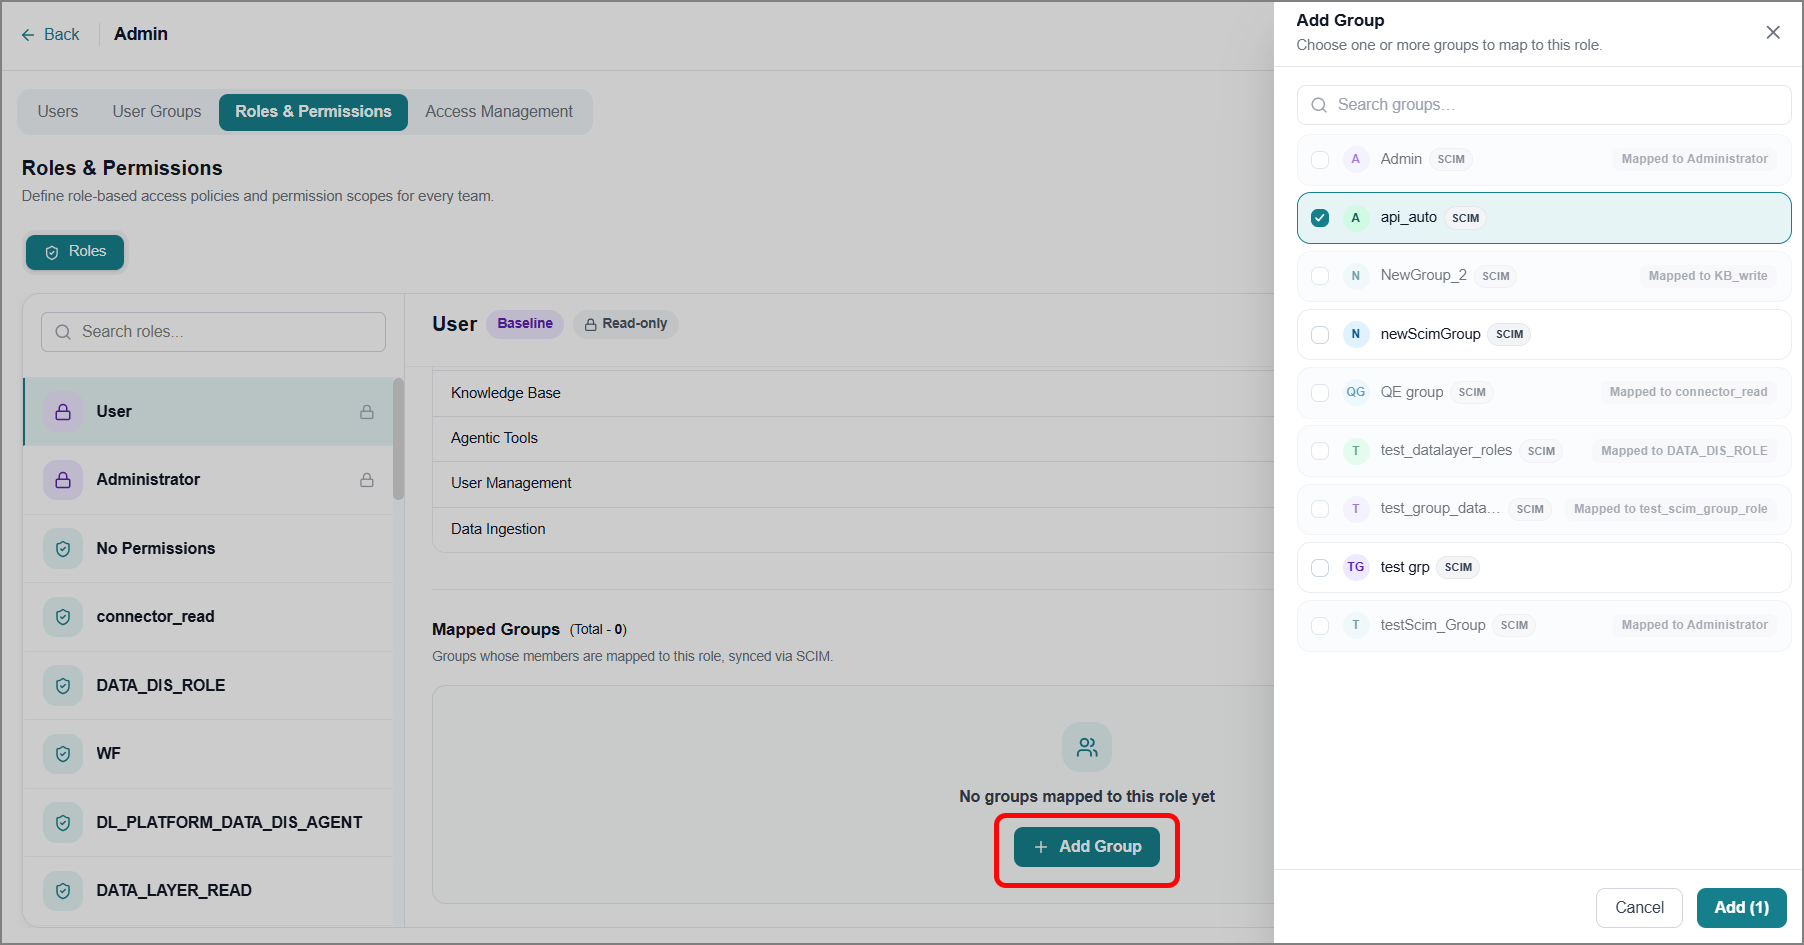This screenshot has width=1804, height=945.
Task: Close the Add Group panel
Action: (1773, 32)
